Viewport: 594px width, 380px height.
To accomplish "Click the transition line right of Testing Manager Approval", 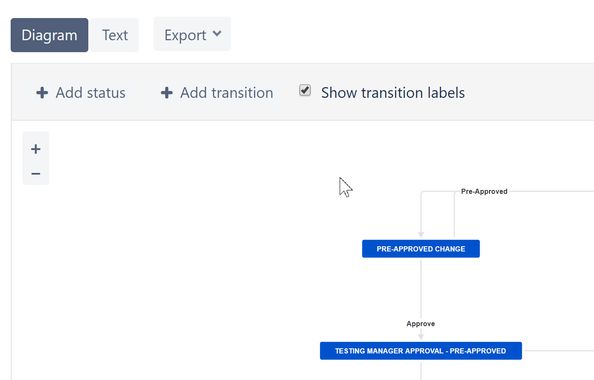I will click(558, 351).
